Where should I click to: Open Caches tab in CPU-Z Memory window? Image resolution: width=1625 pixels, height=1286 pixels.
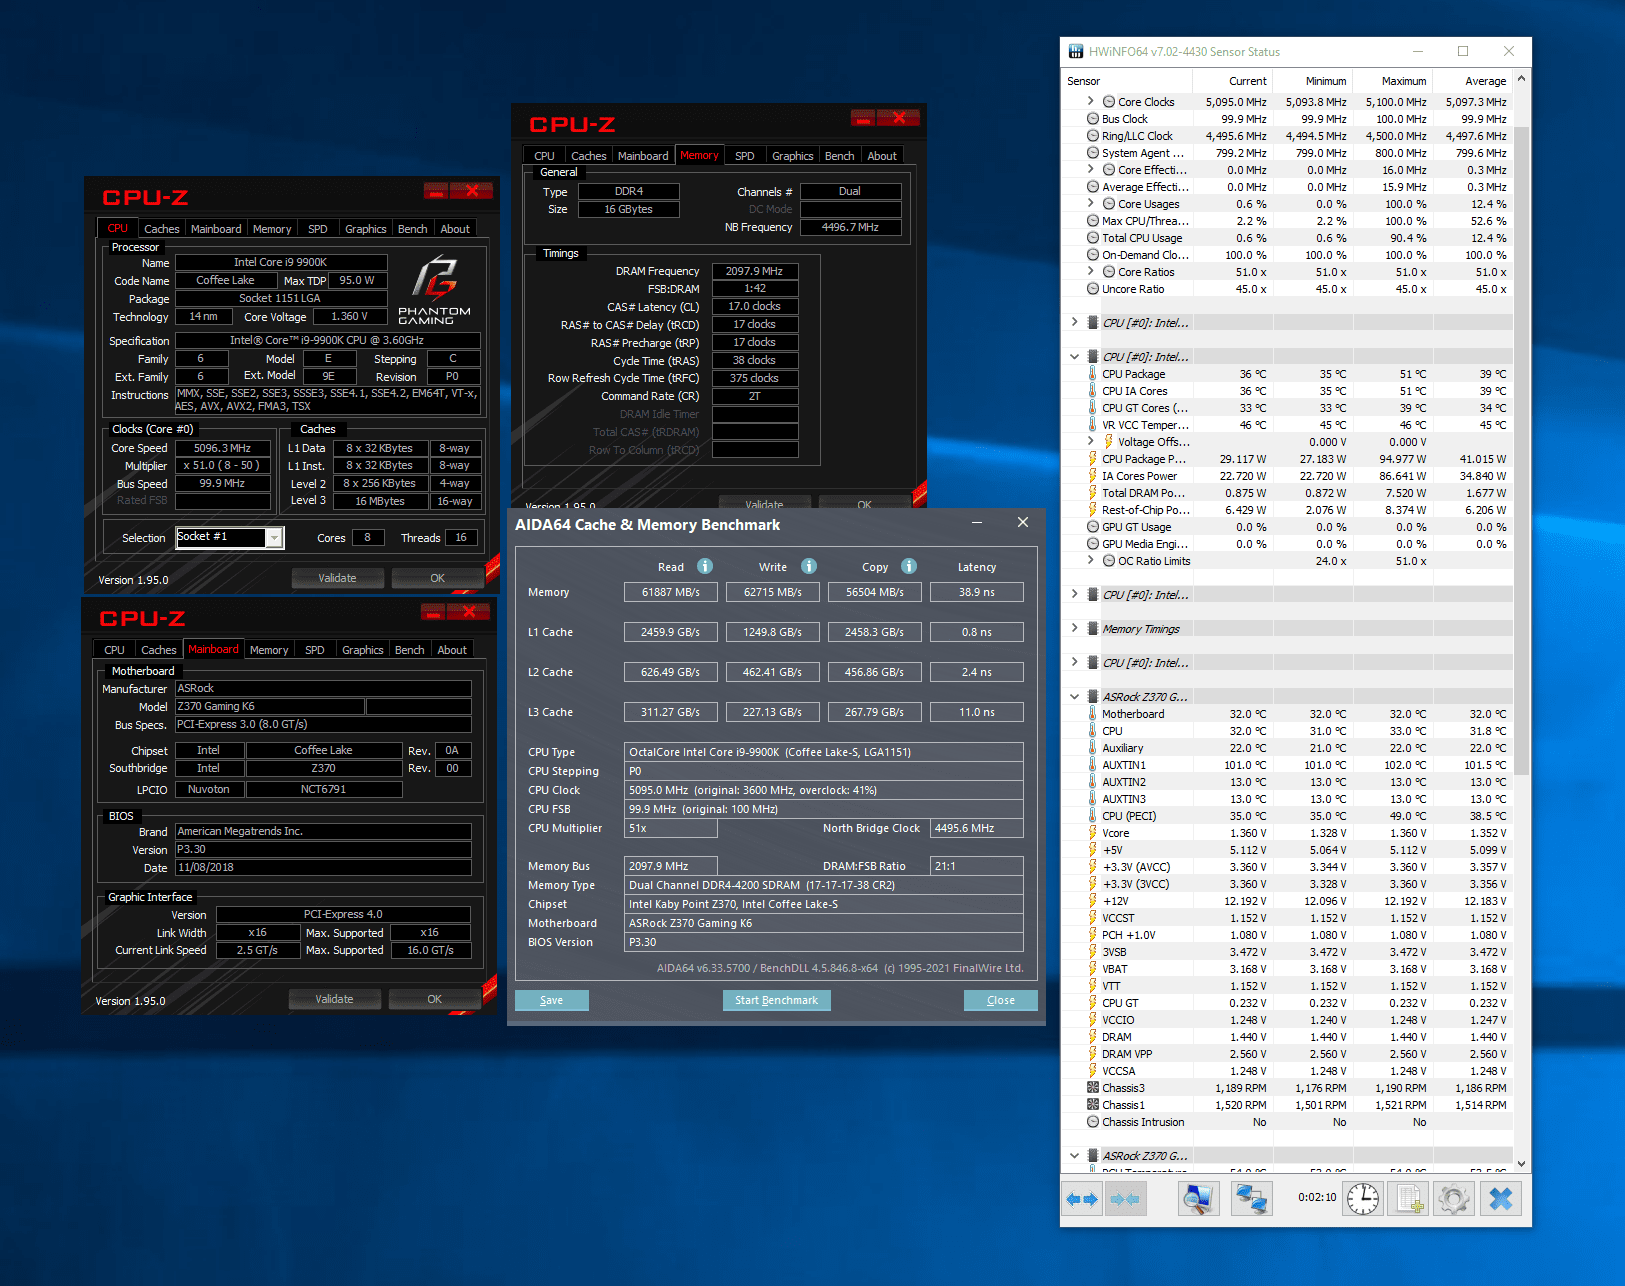(x=588, y=156)
